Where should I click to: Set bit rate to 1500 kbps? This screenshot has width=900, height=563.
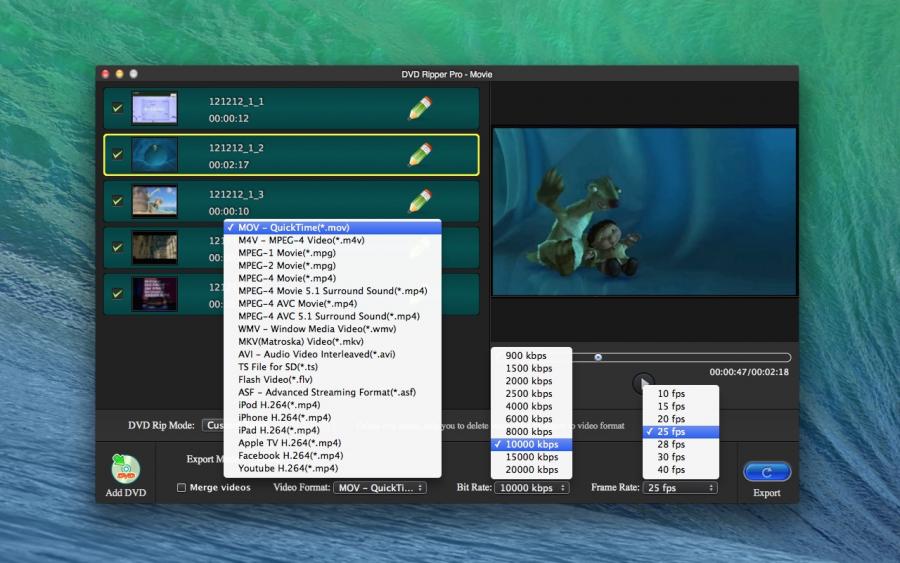click(532, 368)
